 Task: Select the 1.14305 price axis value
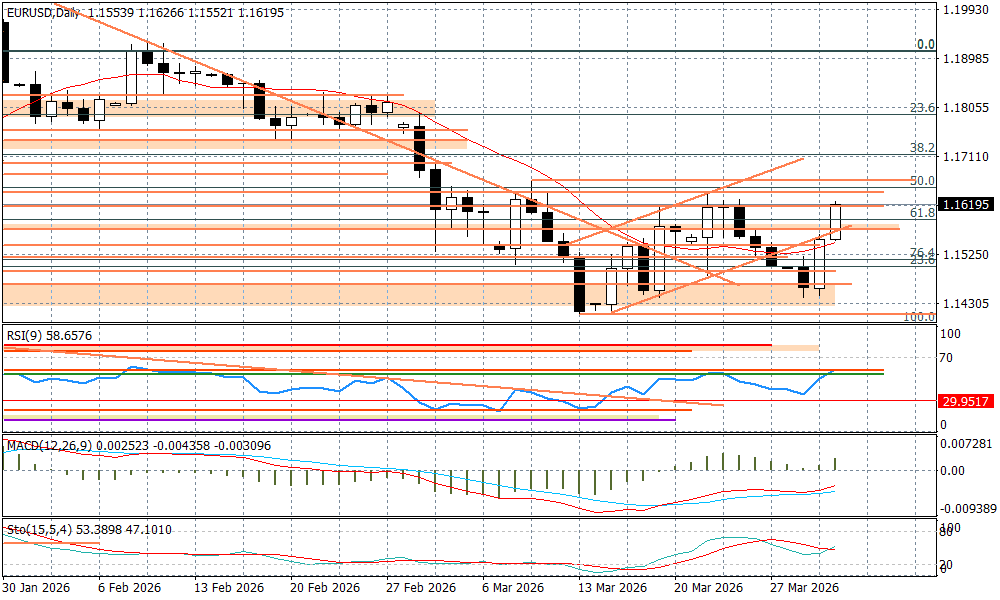pos(966,303)
